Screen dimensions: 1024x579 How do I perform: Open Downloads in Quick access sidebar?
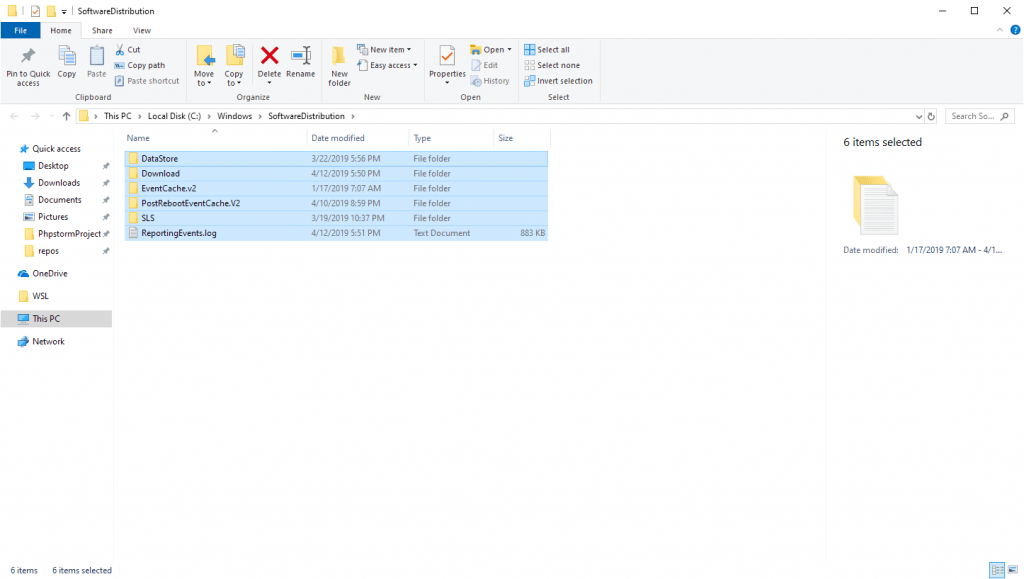click(x=59, y=183)
